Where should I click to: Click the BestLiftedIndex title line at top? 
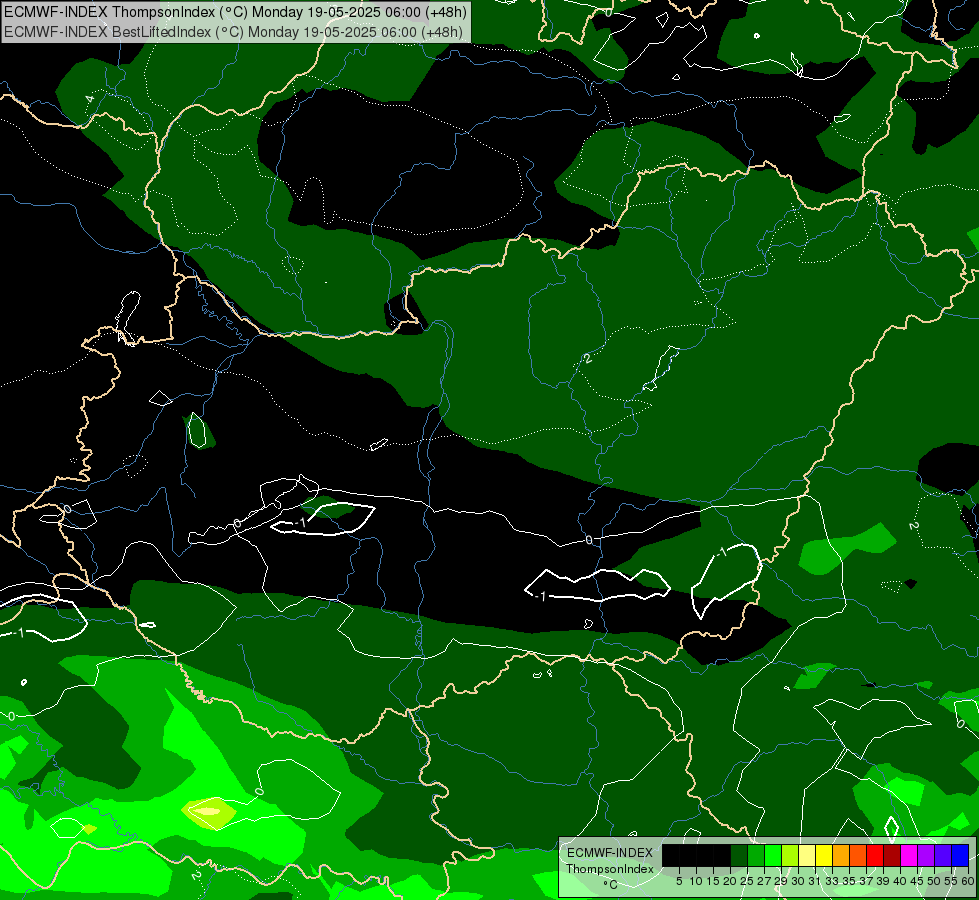234,31
